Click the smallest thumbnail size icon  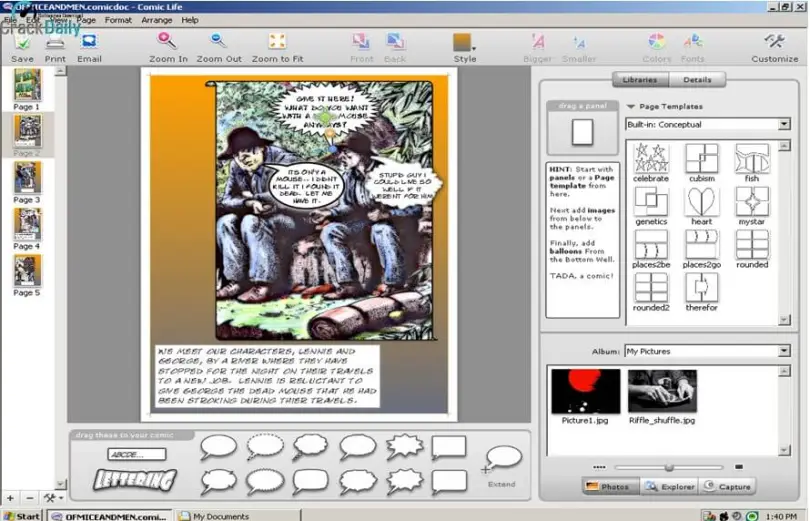(x=599, y=467)
